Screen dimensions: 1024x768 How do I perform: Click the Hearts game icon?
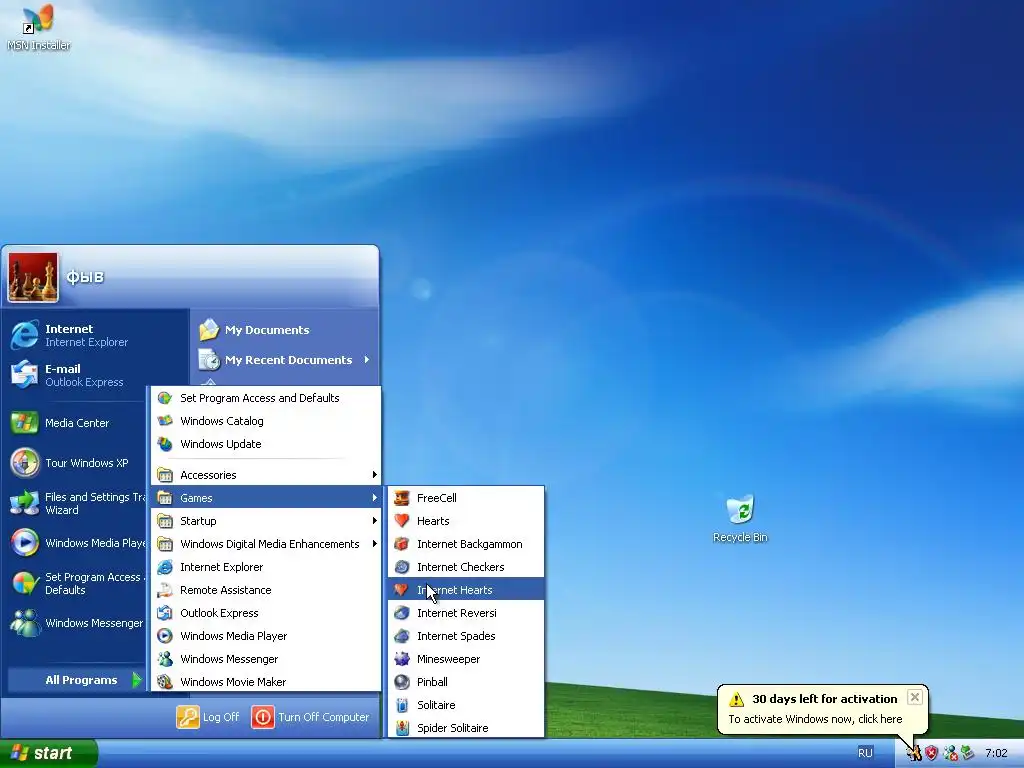click(402, 520)
